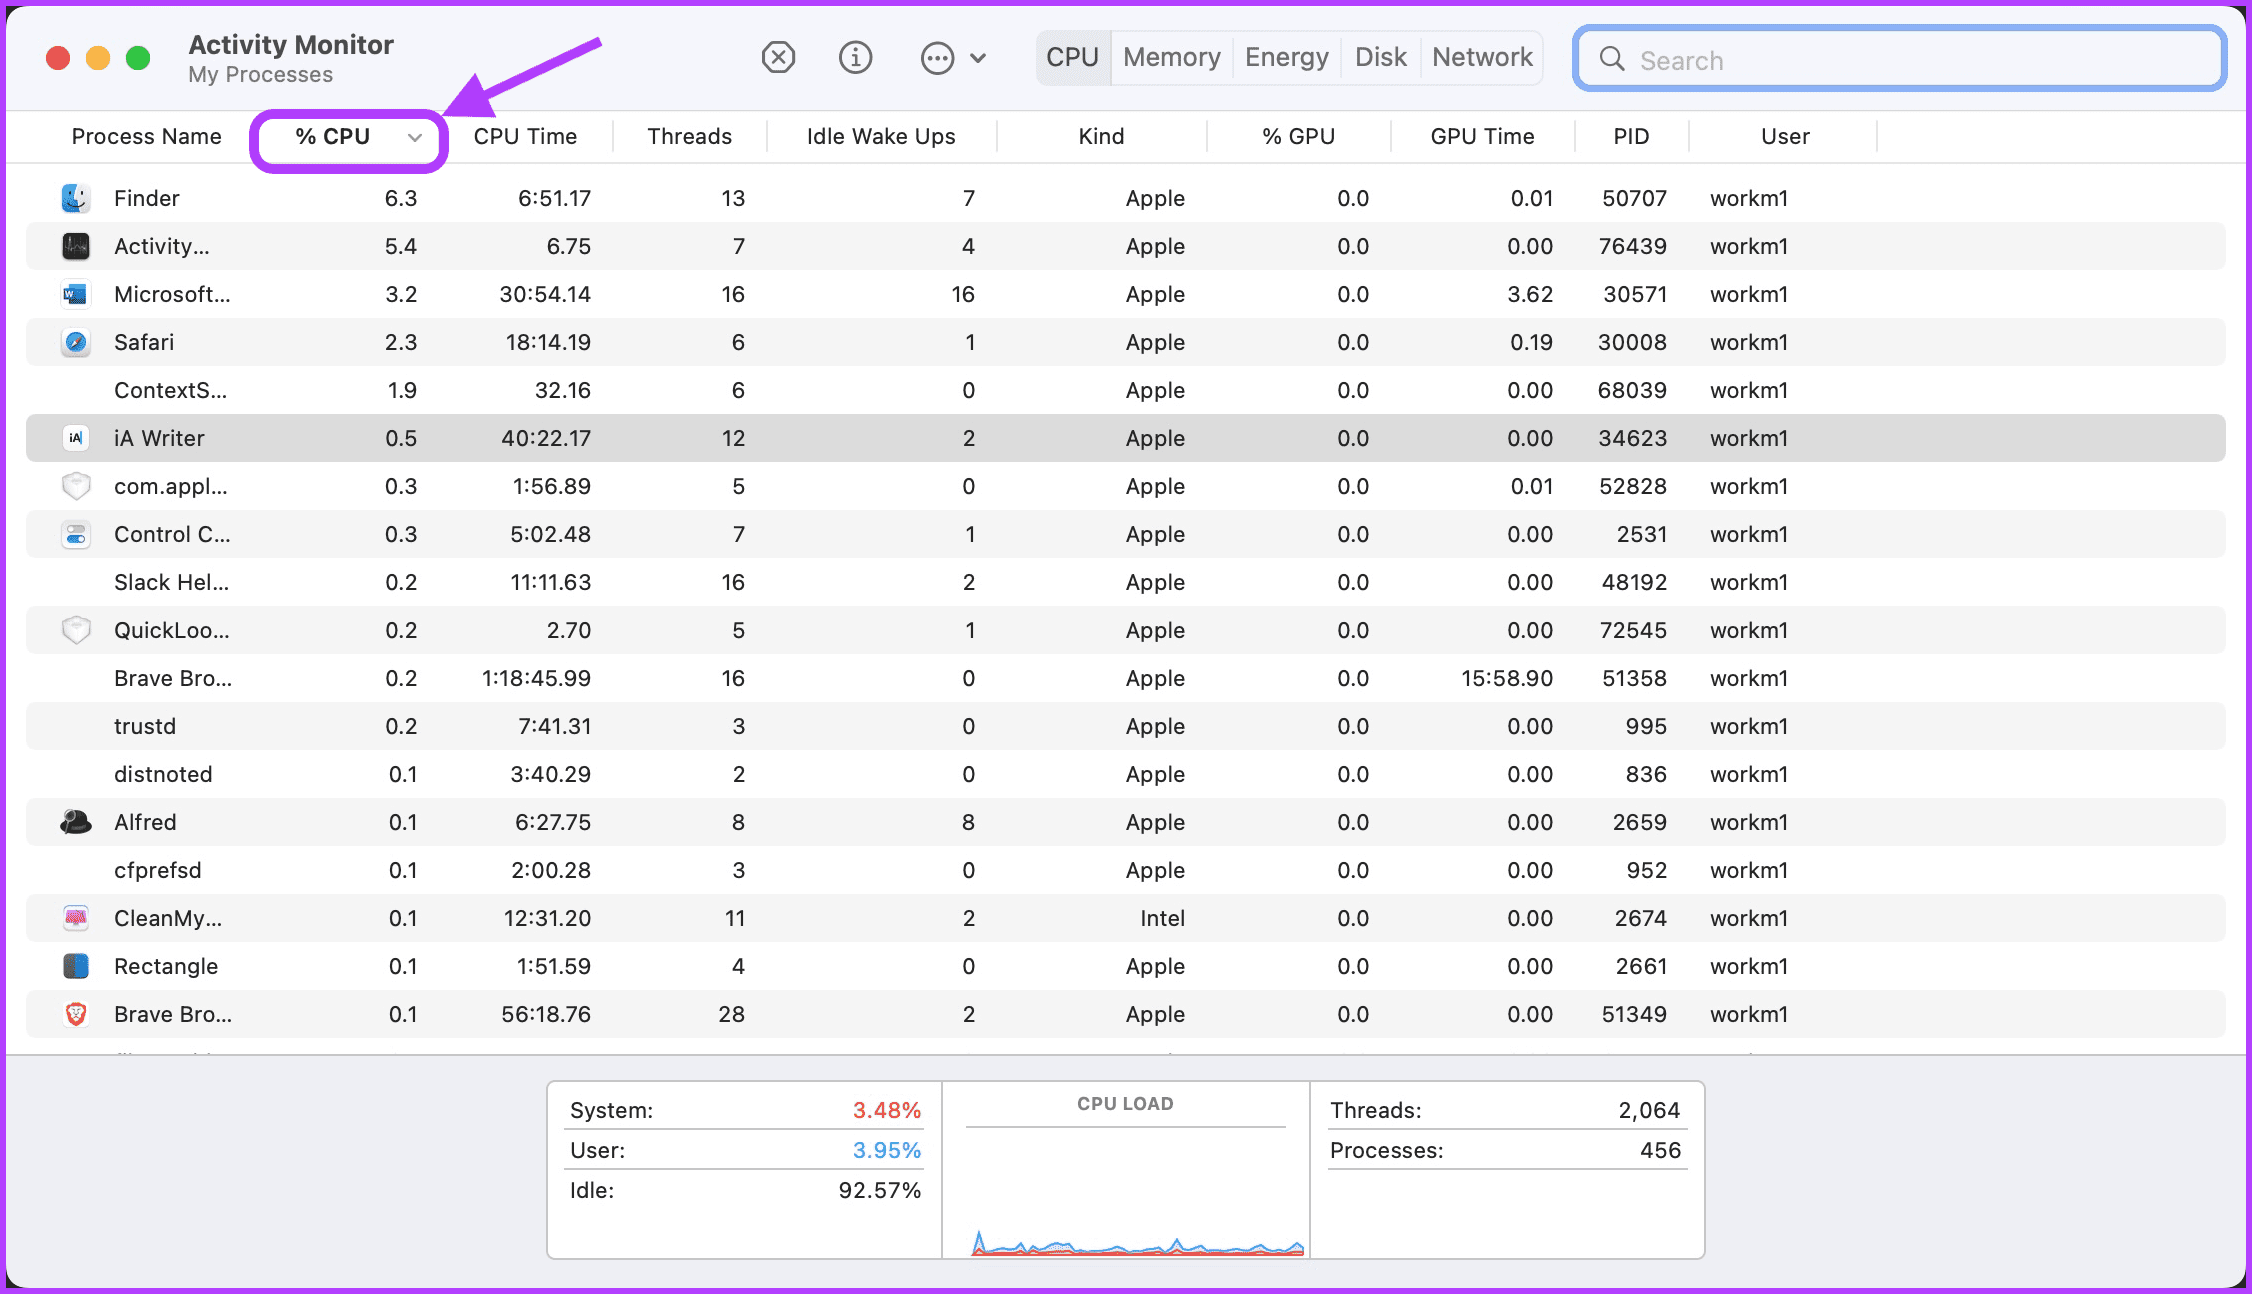2252x1294 pixels.
Task: Sort by GPU Time column header
Action: (x=1482, y=137)
